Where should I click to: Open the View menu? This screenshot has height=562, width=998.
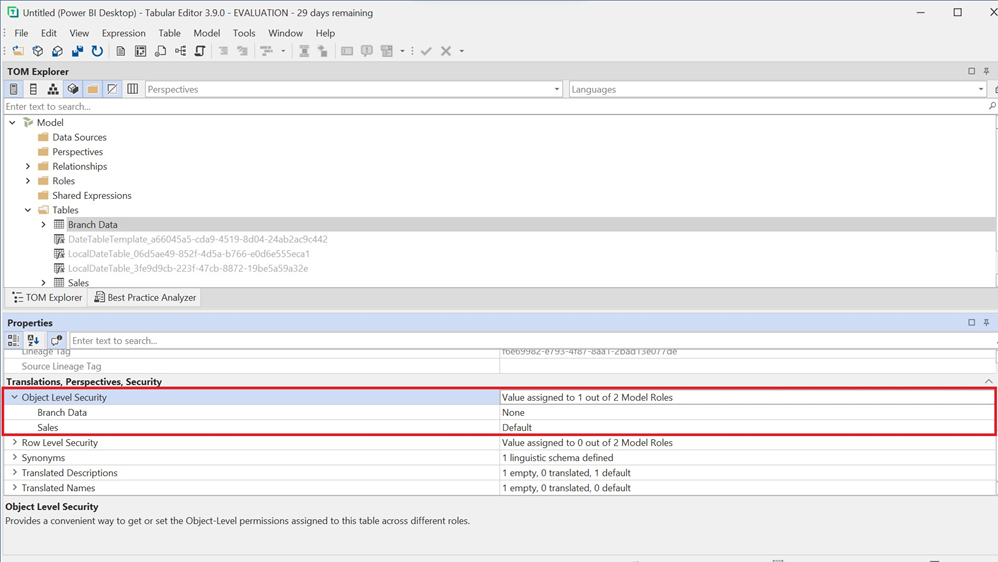(79, 33)
